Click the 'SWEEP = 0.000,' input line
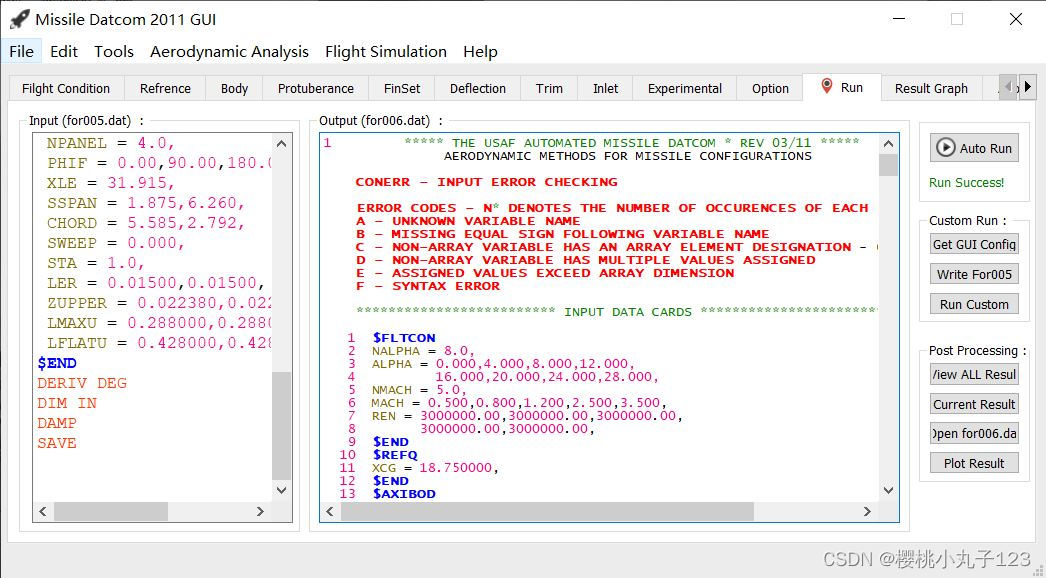Screen dimensions: 1046x578 coord(115,243)
